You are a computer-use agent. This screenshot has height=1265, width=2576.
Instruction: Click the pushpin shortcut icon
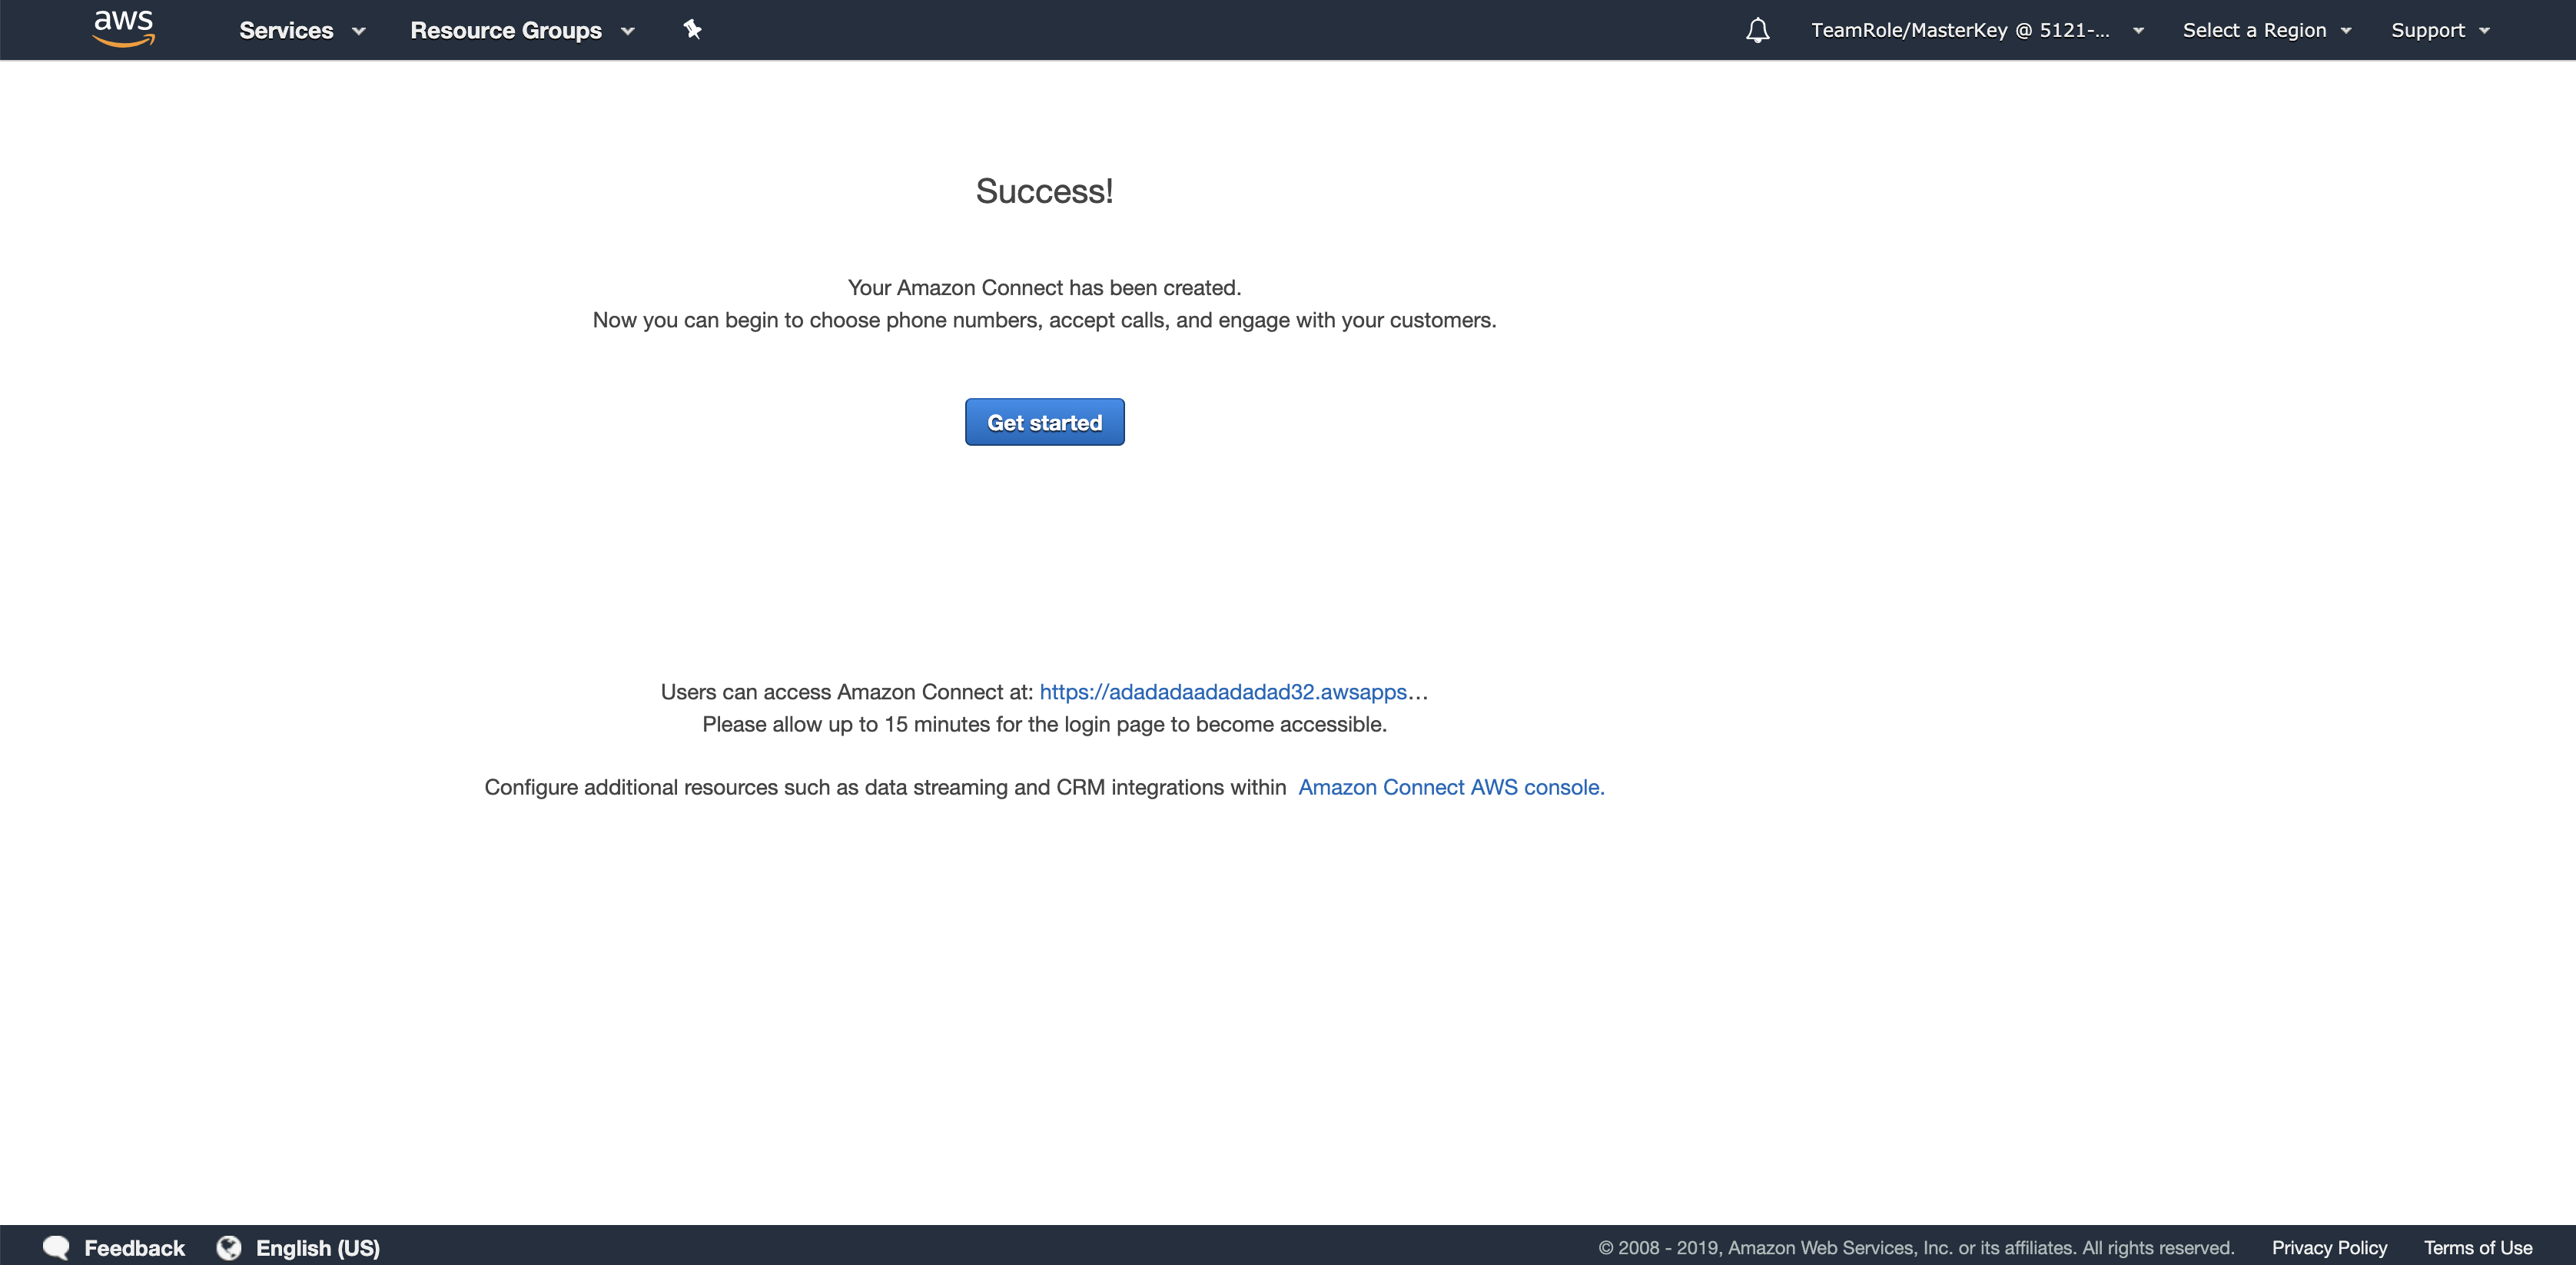692,29
